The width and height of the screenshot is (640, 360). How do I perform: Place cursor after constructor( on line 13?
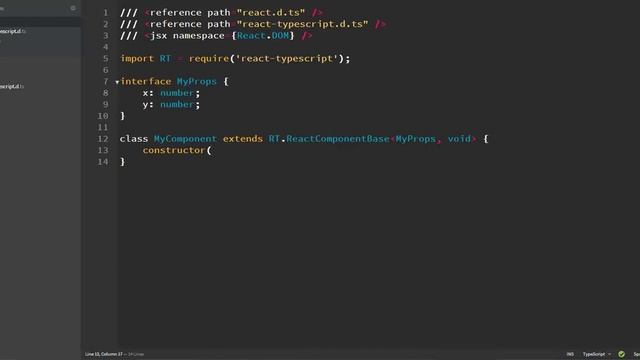(x=212, y=150)
